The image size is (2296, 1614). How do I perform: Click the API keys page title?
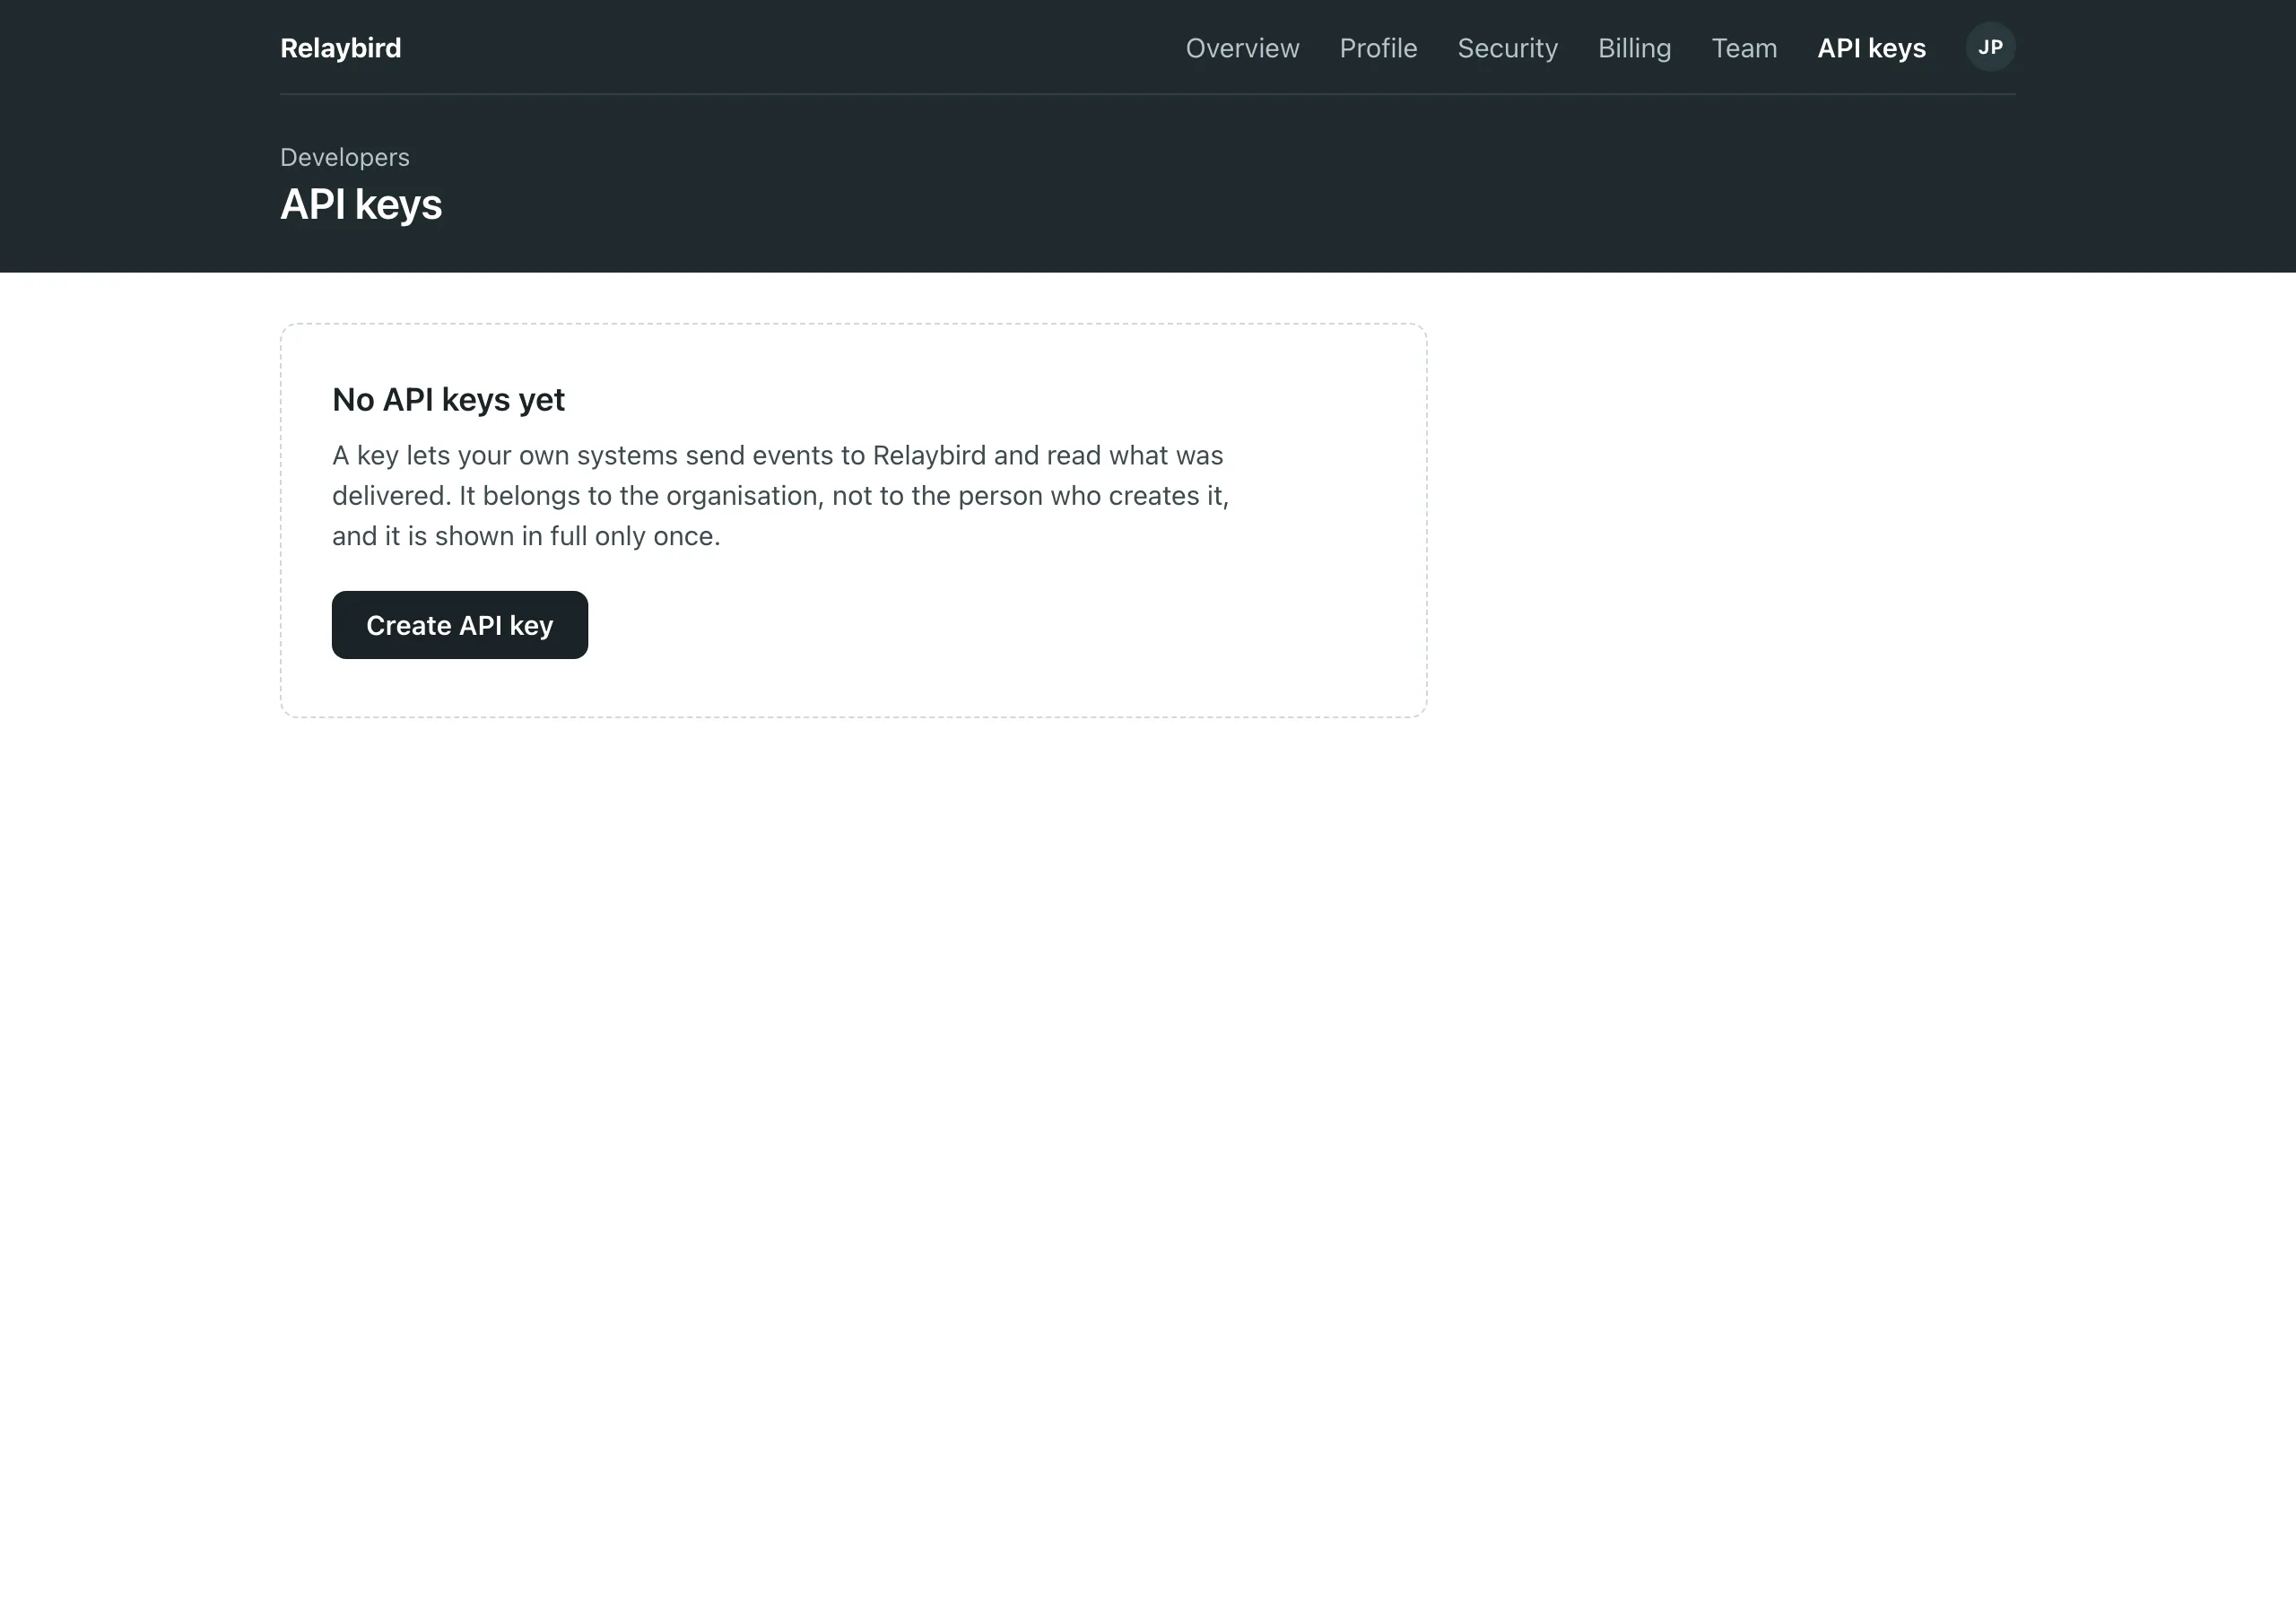(x=361, y=204)
